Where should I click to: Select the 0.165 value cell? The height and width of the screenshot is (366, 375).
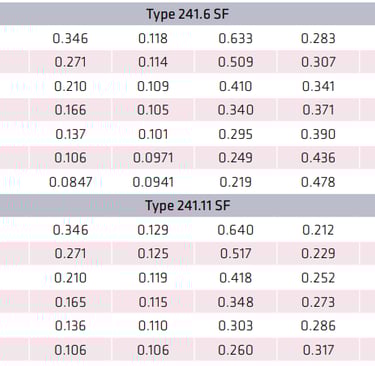(70, 302)
